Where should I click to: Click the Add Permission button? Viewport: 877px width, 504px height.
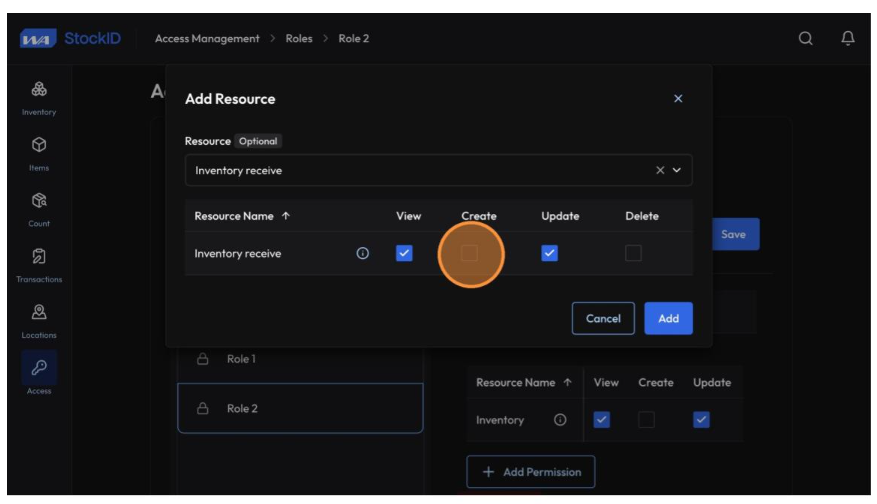(530, 472)
